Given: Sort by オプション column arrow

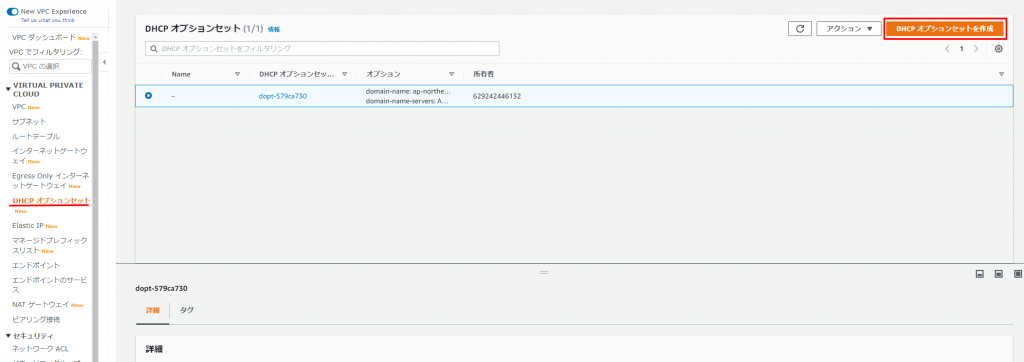Looking at the screenshot, I should pos(451,74).
